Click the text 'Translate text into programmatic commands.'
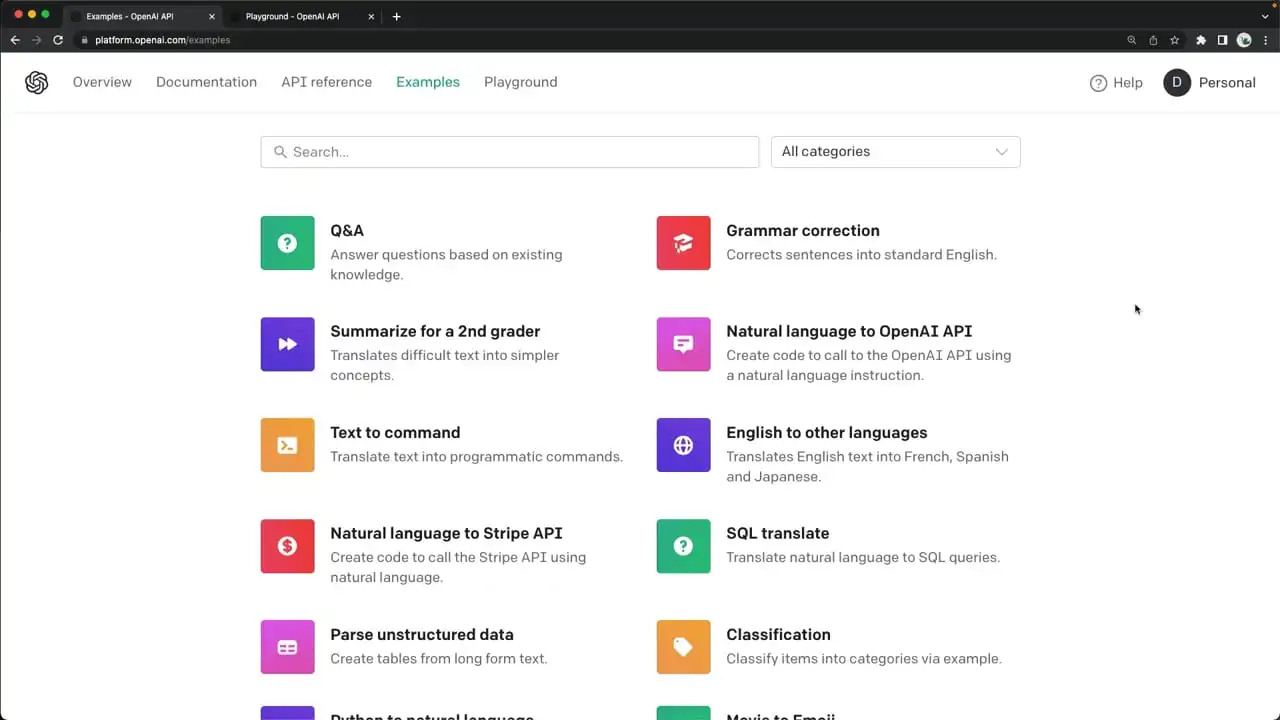Viewport: 1280px width, 720px height. click(476, 457)
